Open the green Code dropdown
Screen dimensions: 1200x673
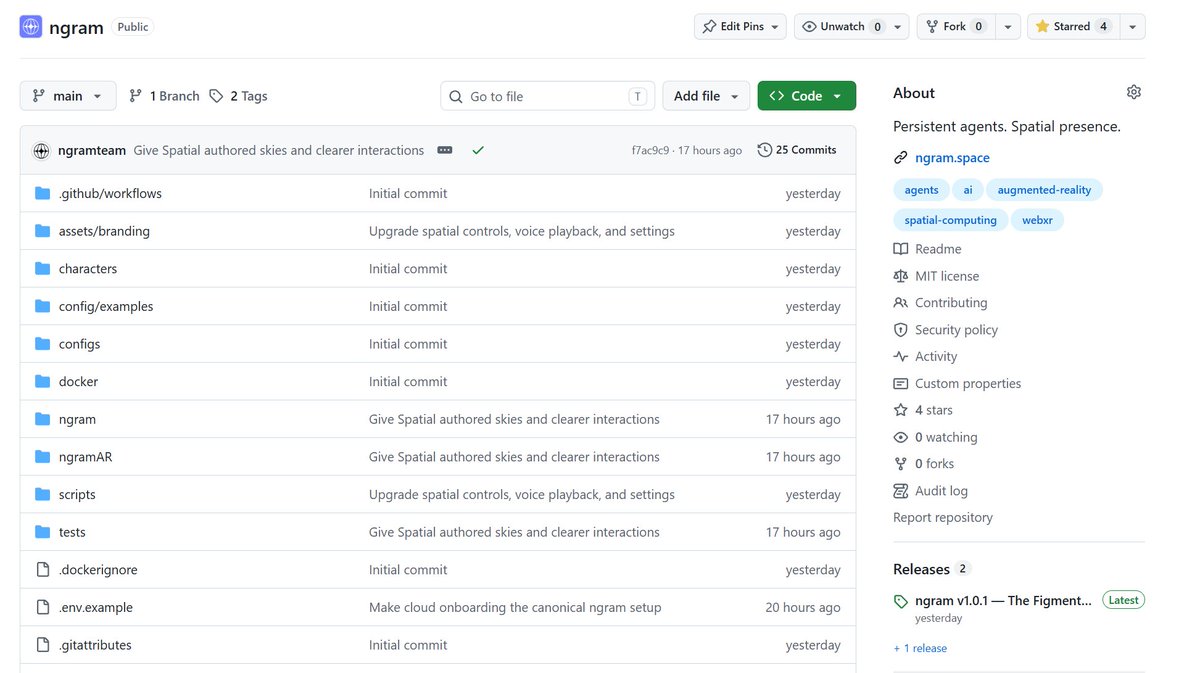point(807,96)
